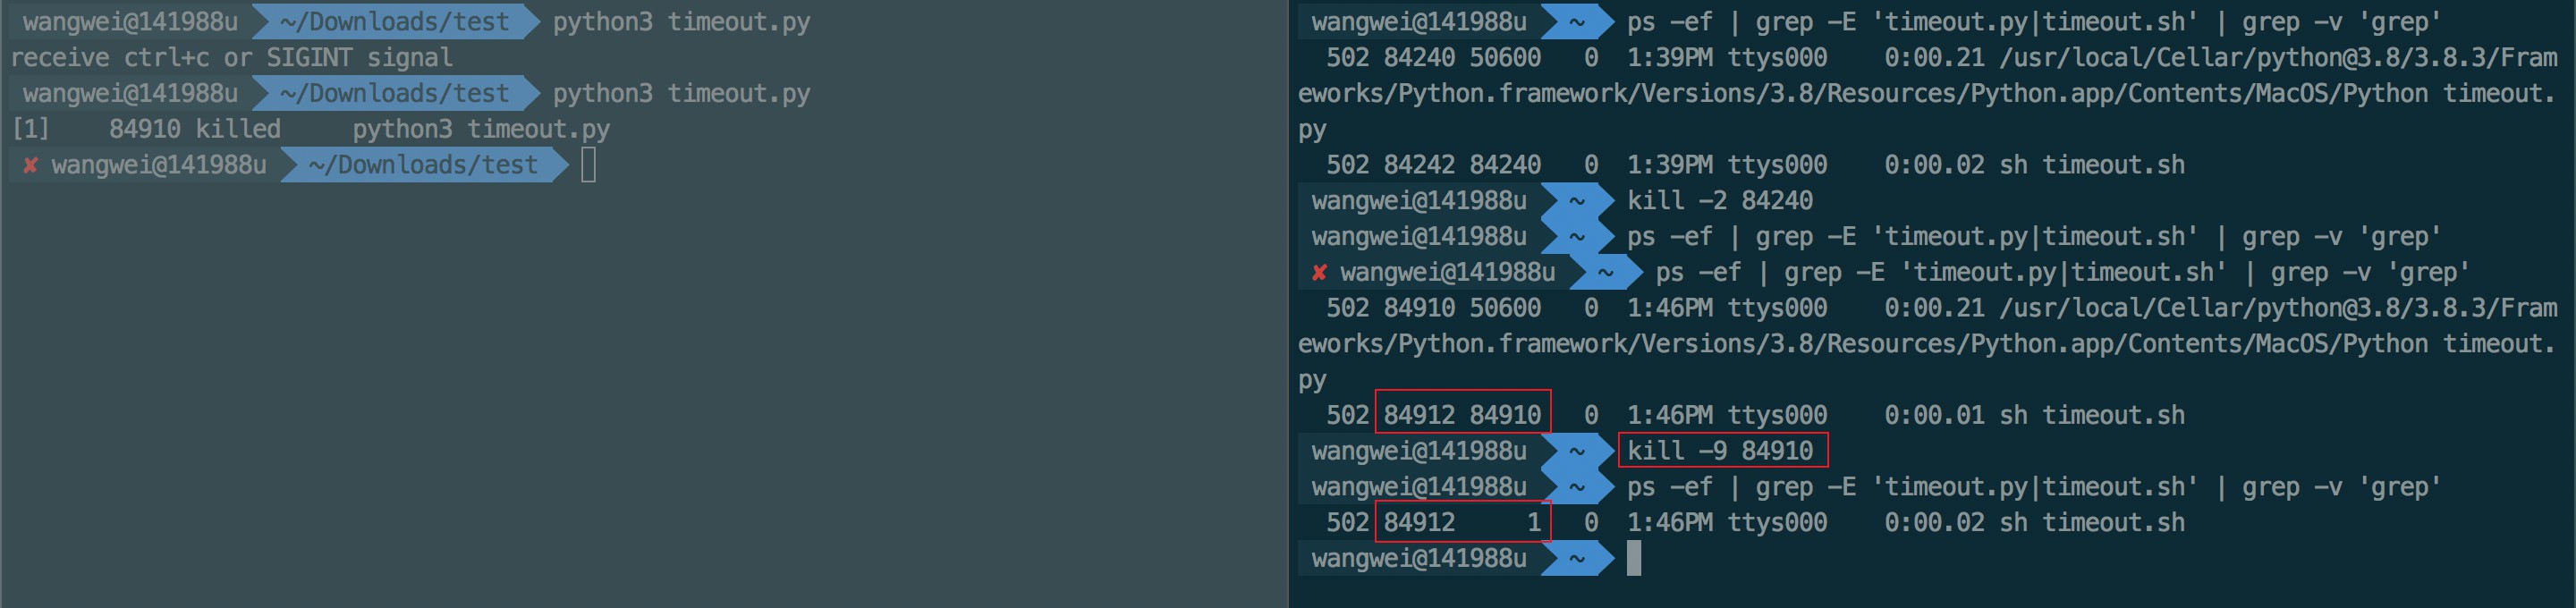Click the red-boxed 84912 with parent PID 1
Viewport: 2576px width, 608px height.
point(1462,522)
